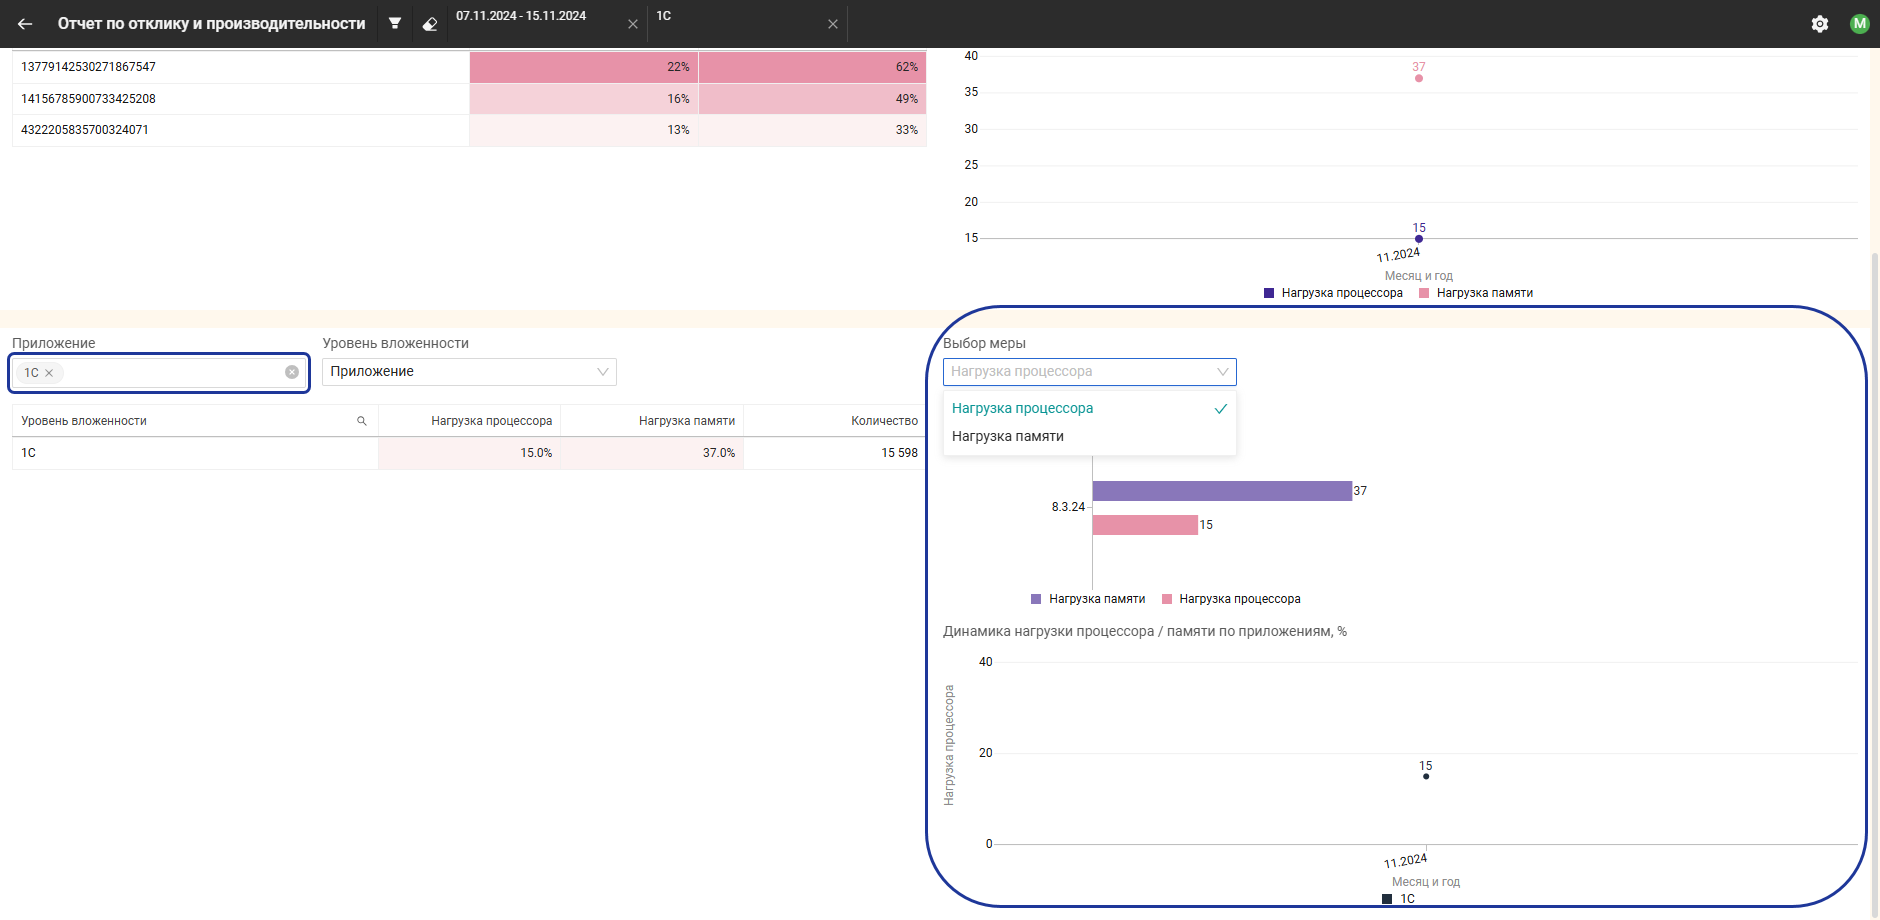The width and height of the screenshot is (1880, 920).
Task: Open the green M user avatar
Action: 1860,24
